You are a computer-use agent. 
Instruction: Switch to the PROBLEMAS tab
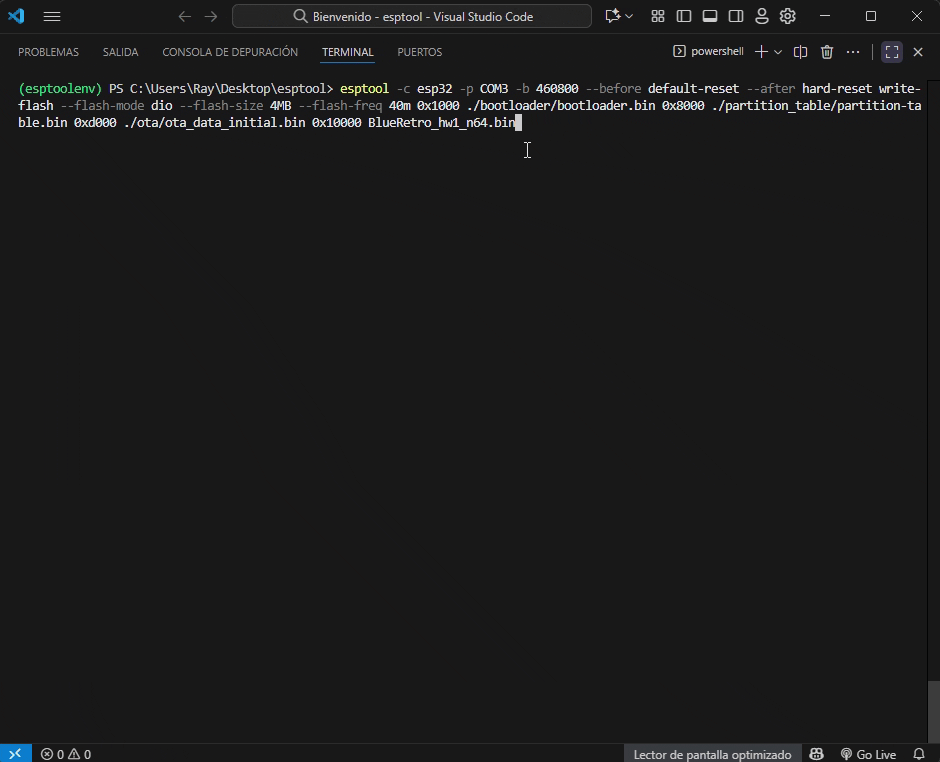coord(48,52)
